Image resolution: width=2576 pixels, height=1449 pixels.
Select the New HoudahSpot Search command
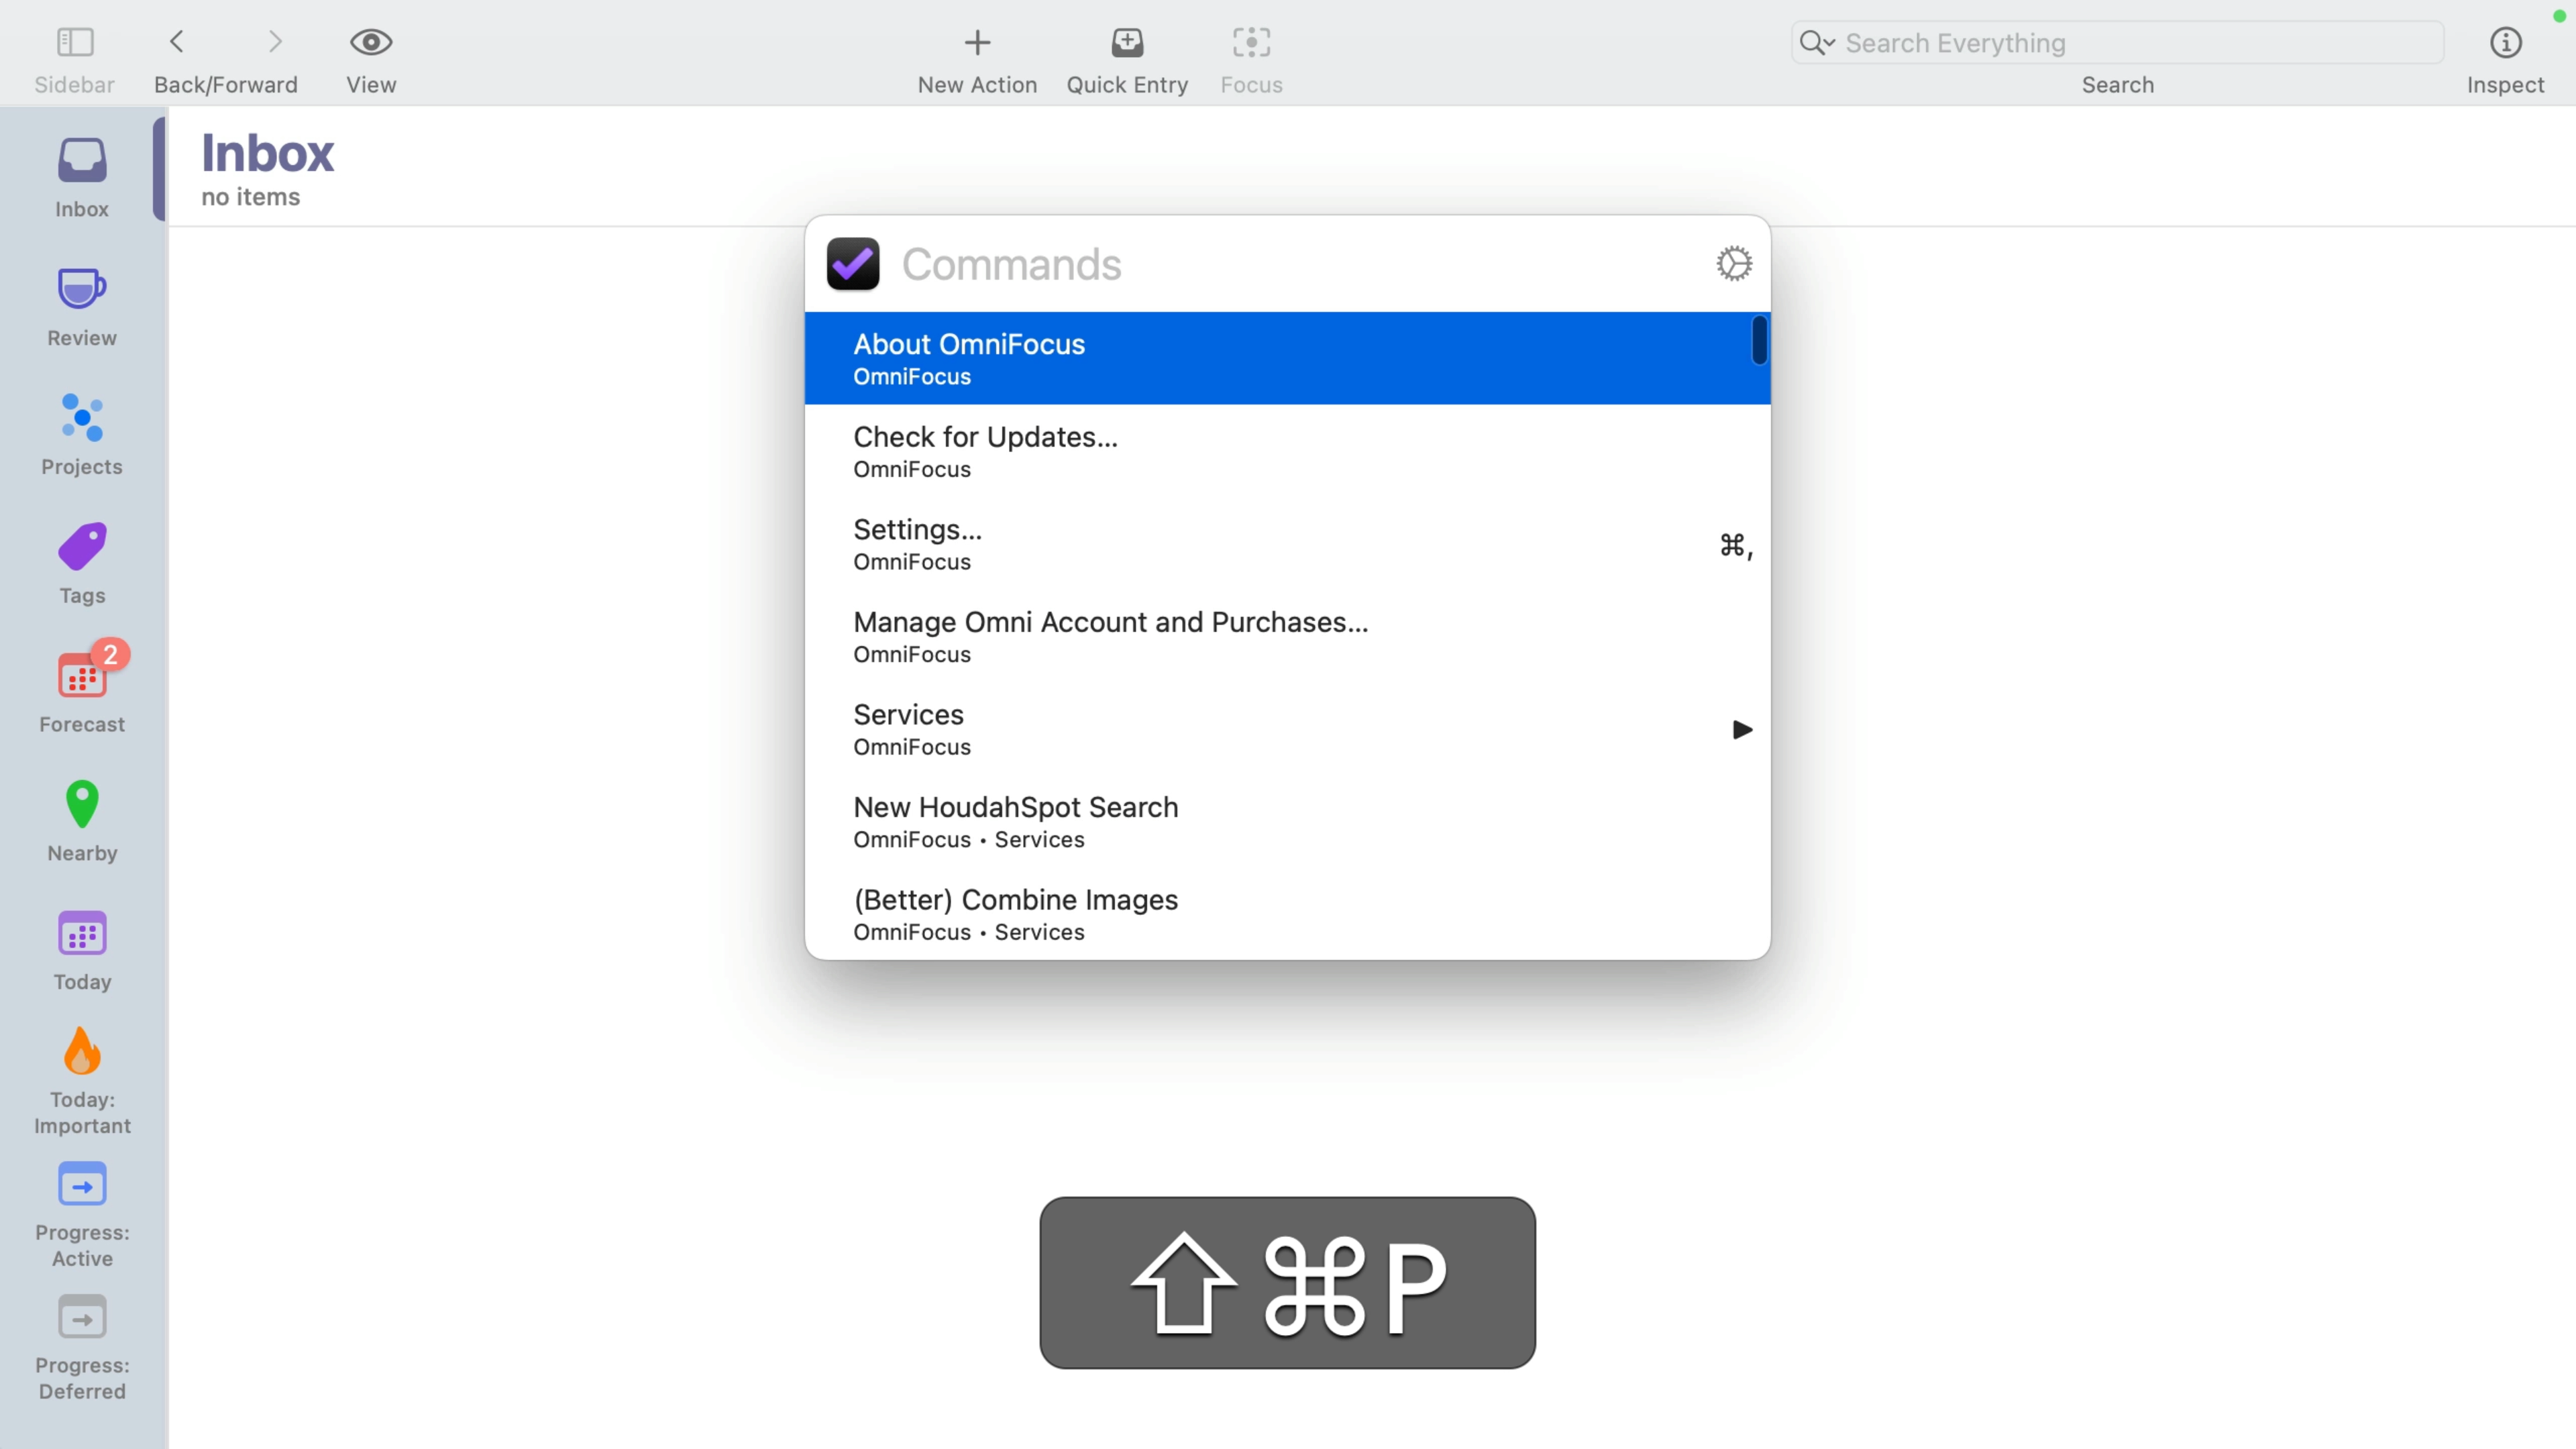tap(1287, 821)
